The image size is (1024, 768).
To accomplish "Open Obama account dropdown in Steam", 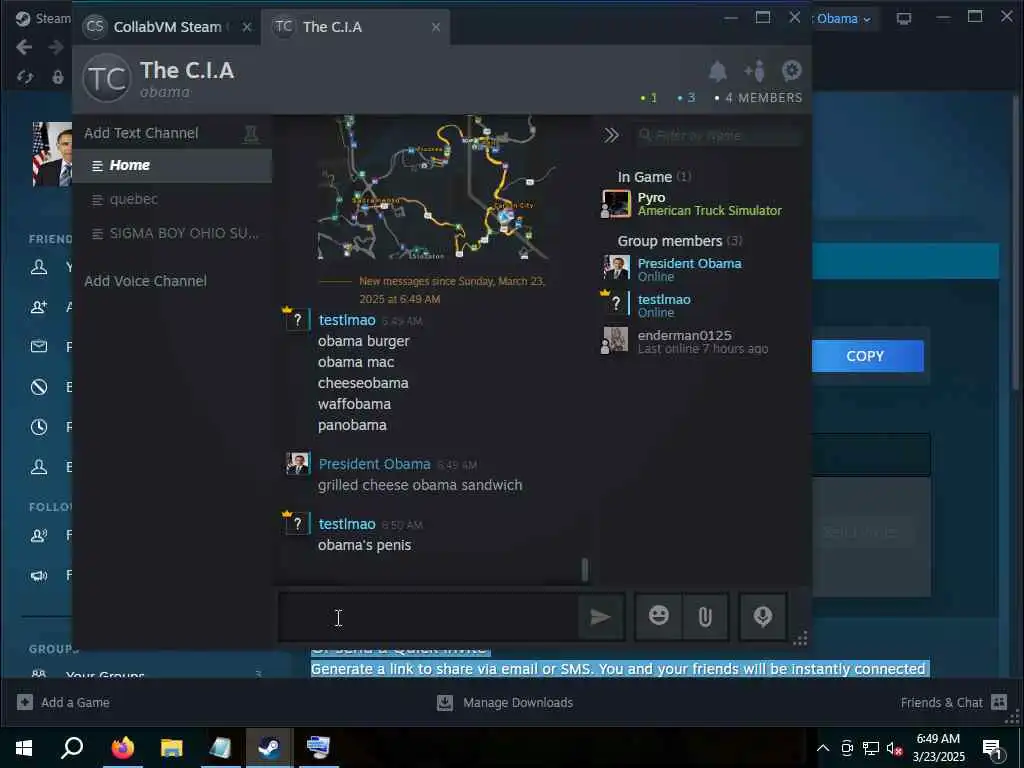I will point(843,19).
